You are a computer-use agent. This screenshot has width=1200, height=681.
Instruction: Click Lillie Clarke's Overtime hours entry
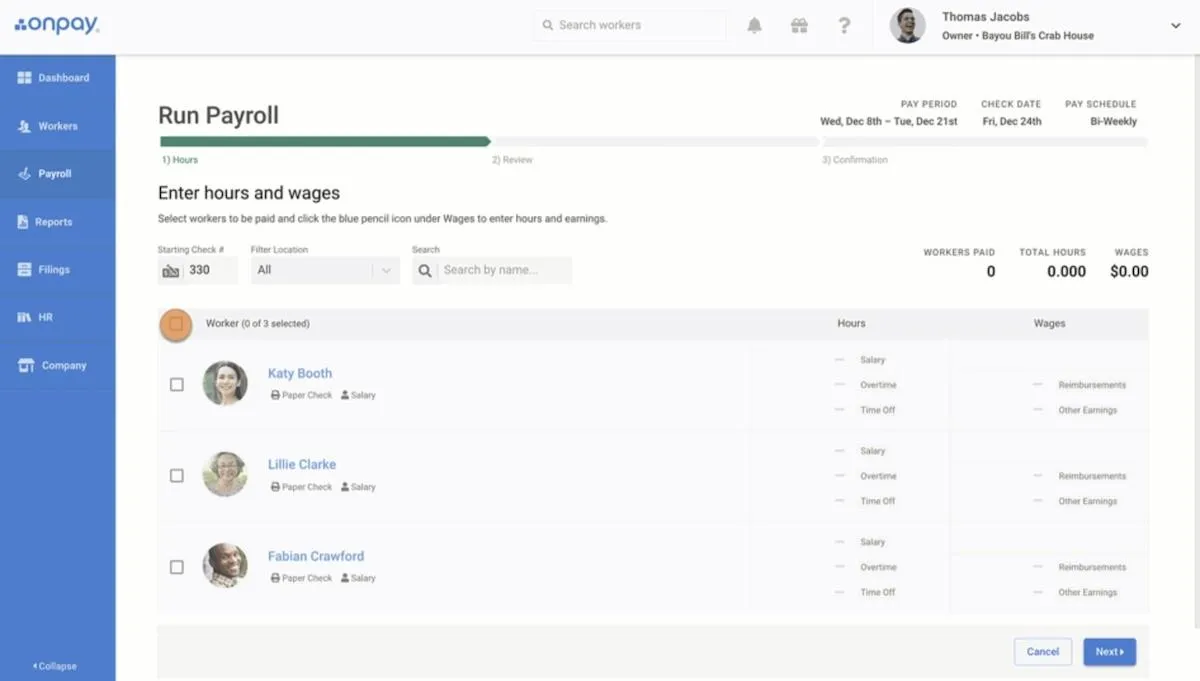[x=865, y=476]
